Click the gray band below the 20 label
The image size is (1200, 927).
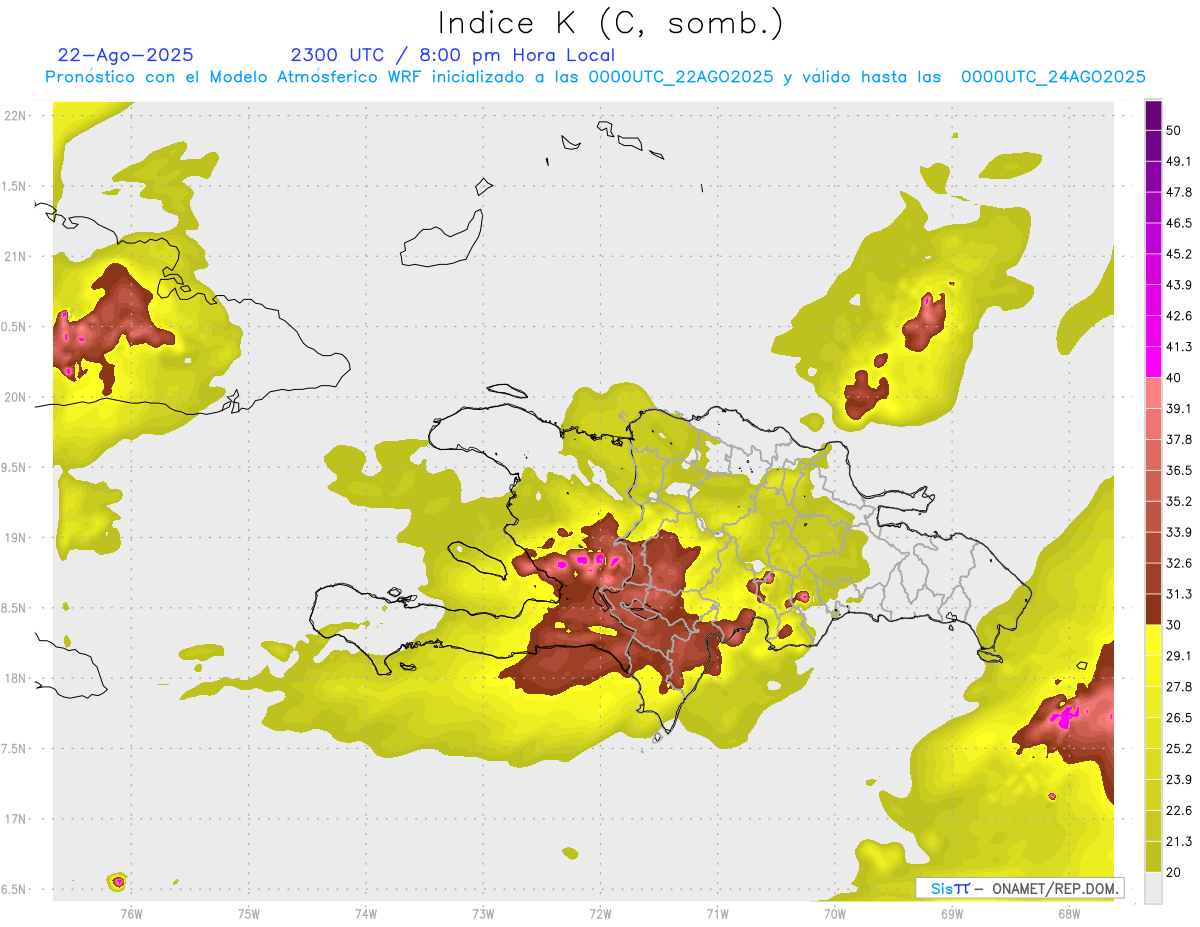point(1153,887)
